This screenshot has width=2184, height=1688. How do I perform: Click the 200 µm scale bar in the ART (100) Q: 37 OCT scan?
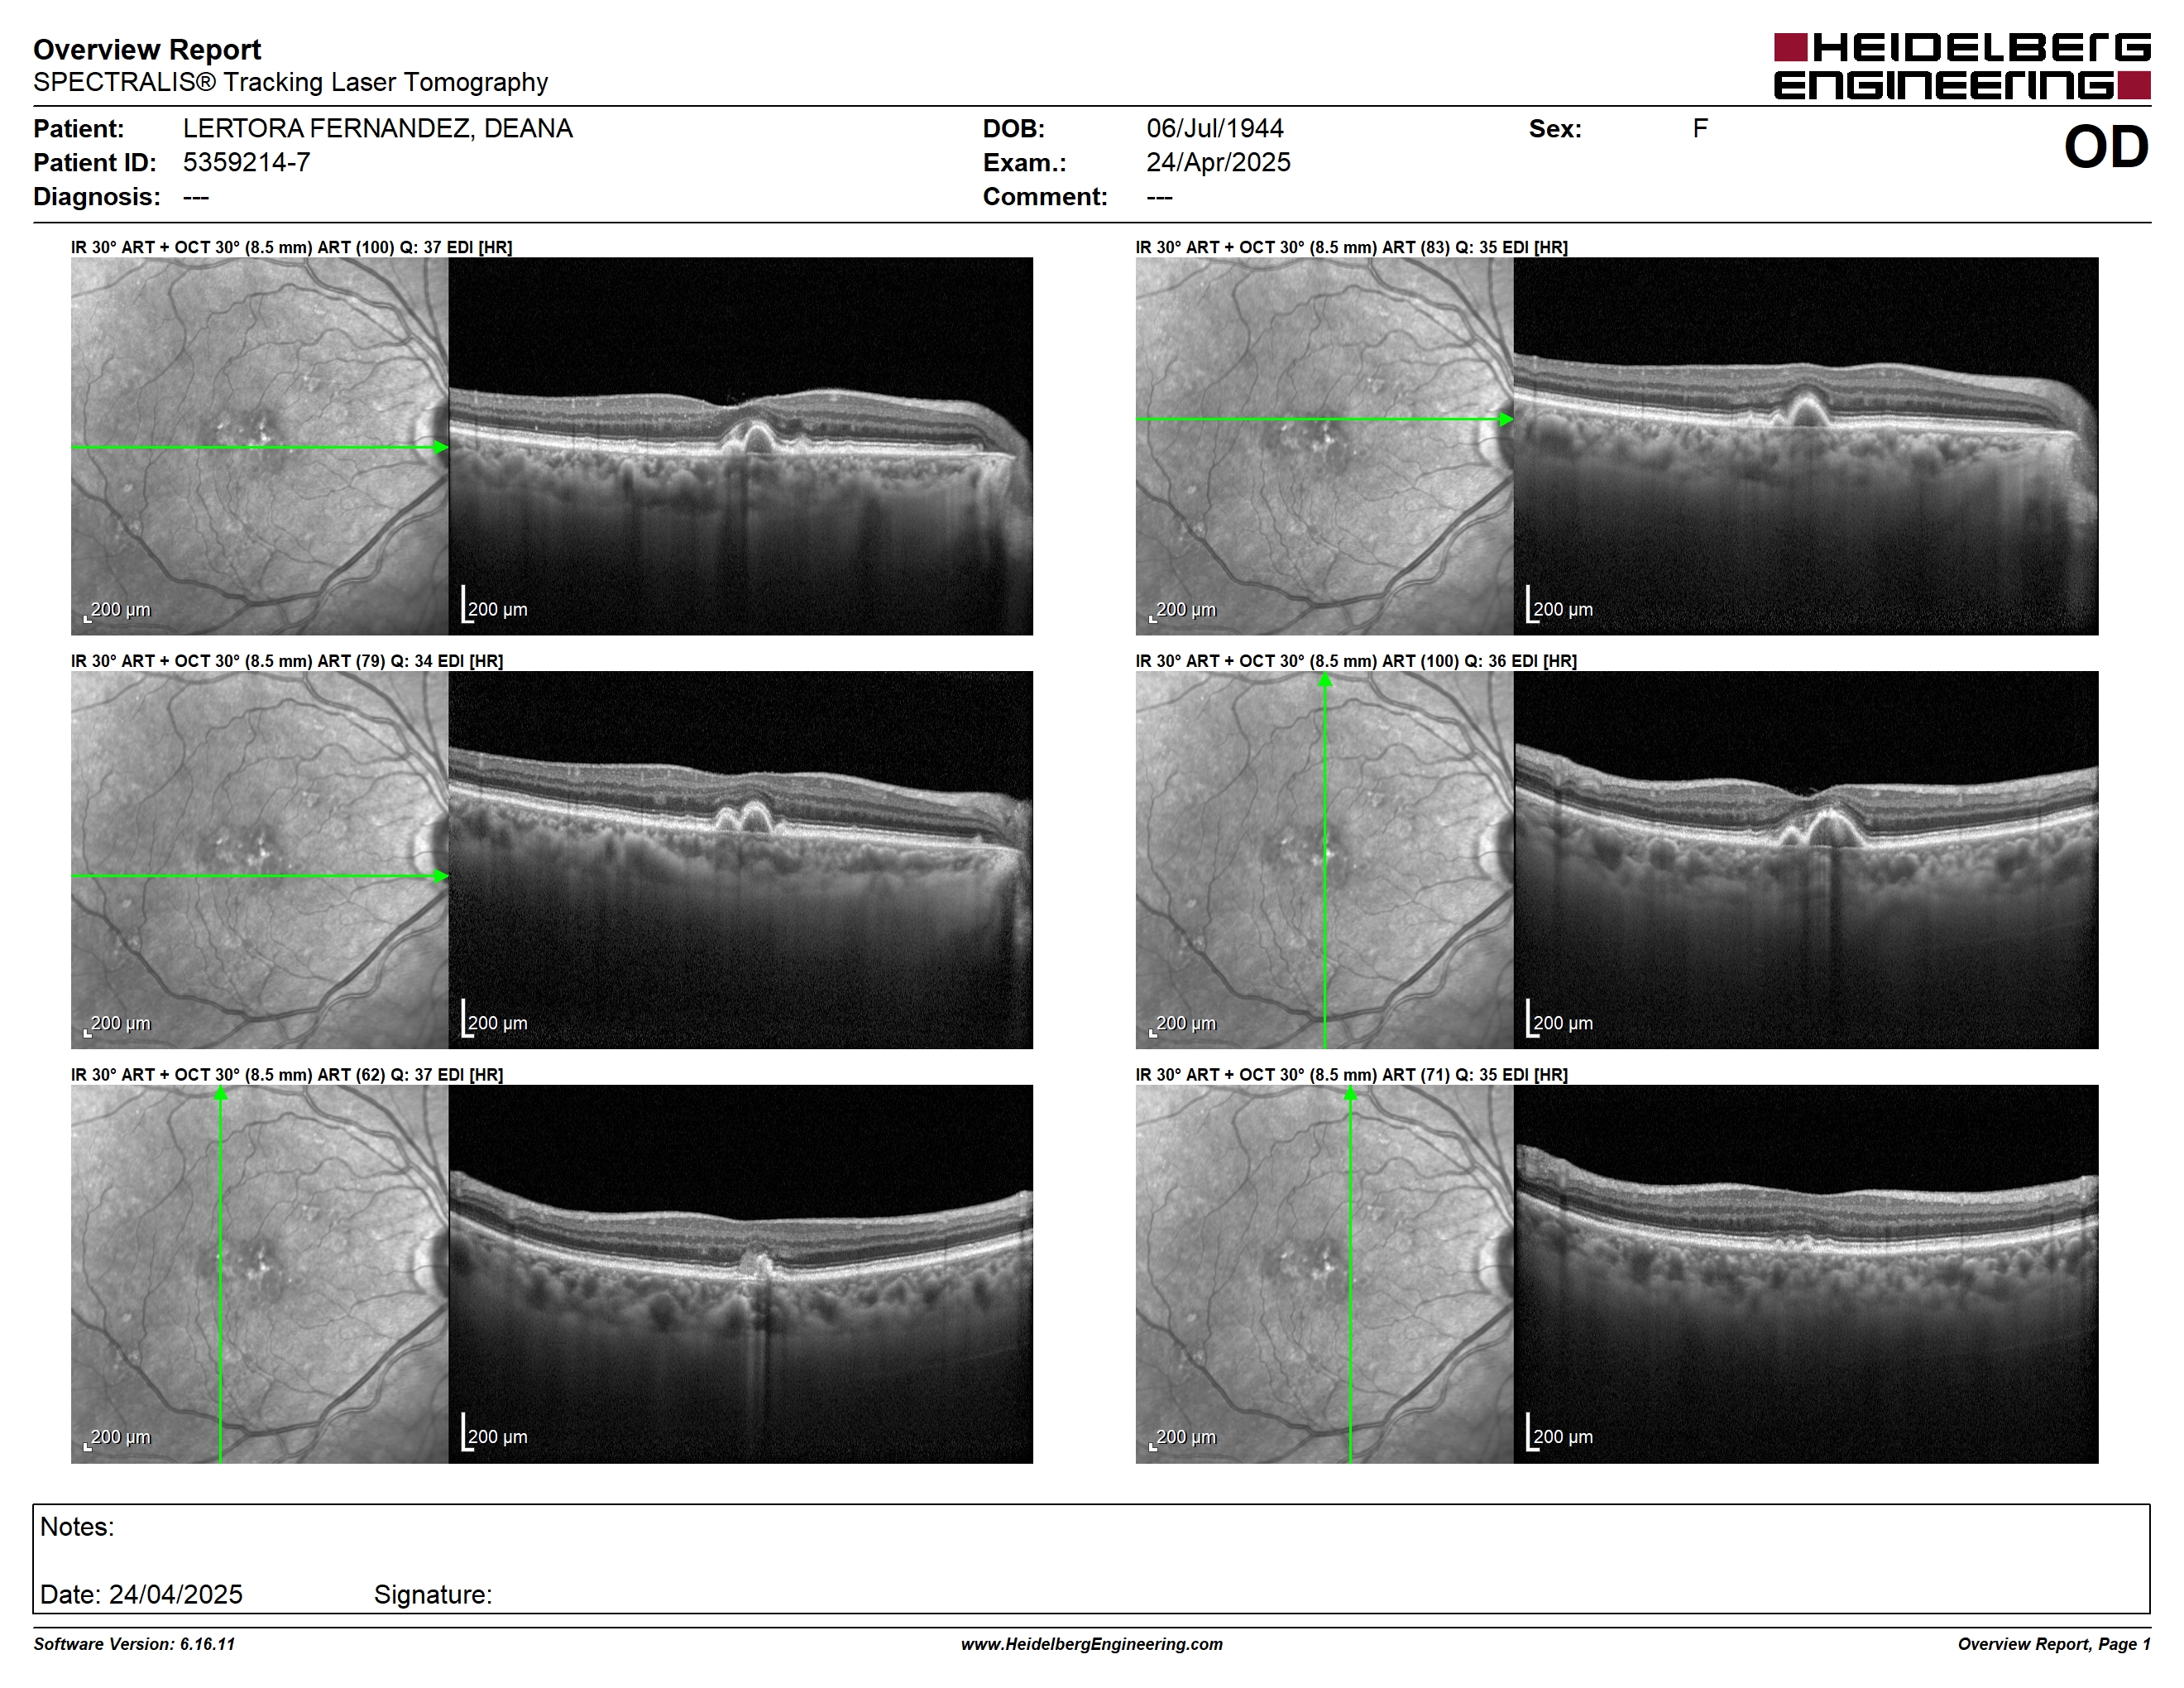[x=494, y=606]
